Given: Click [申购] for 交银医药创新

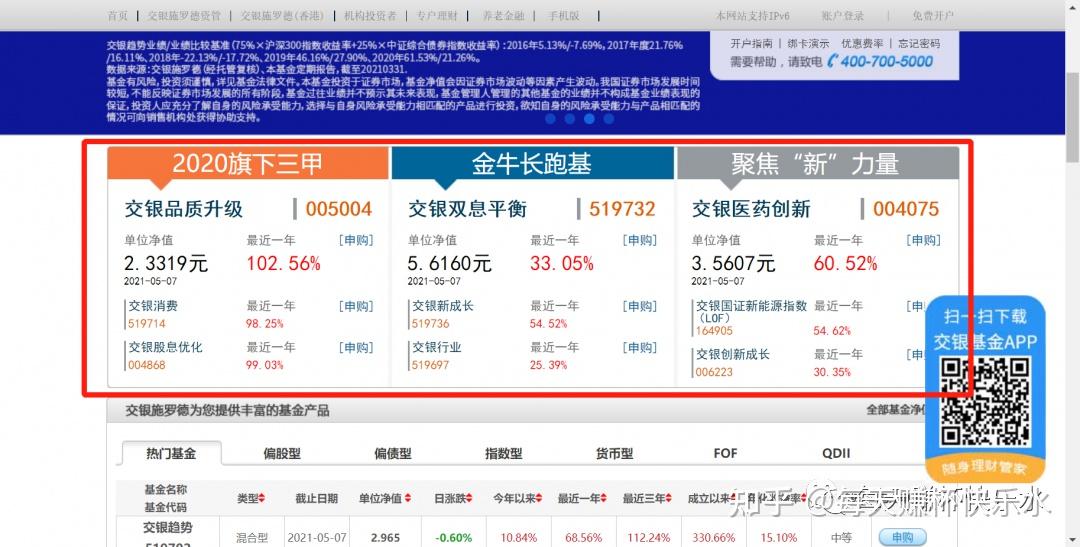Looking at the screenshot, I should click(924, 240).
